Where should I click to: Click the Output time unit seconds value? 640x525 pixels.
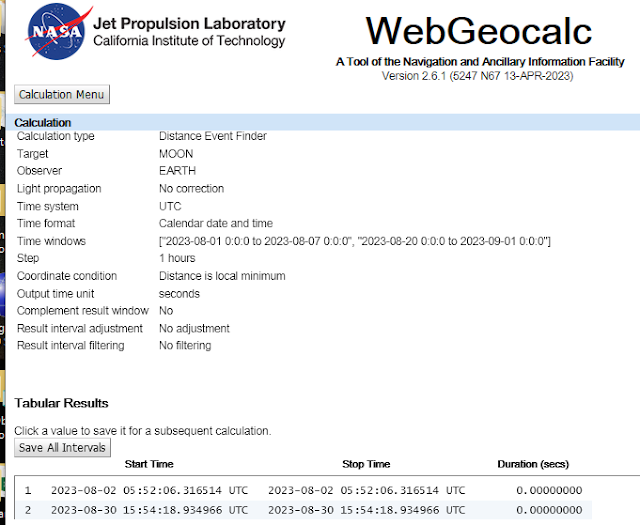pos(179,294)
